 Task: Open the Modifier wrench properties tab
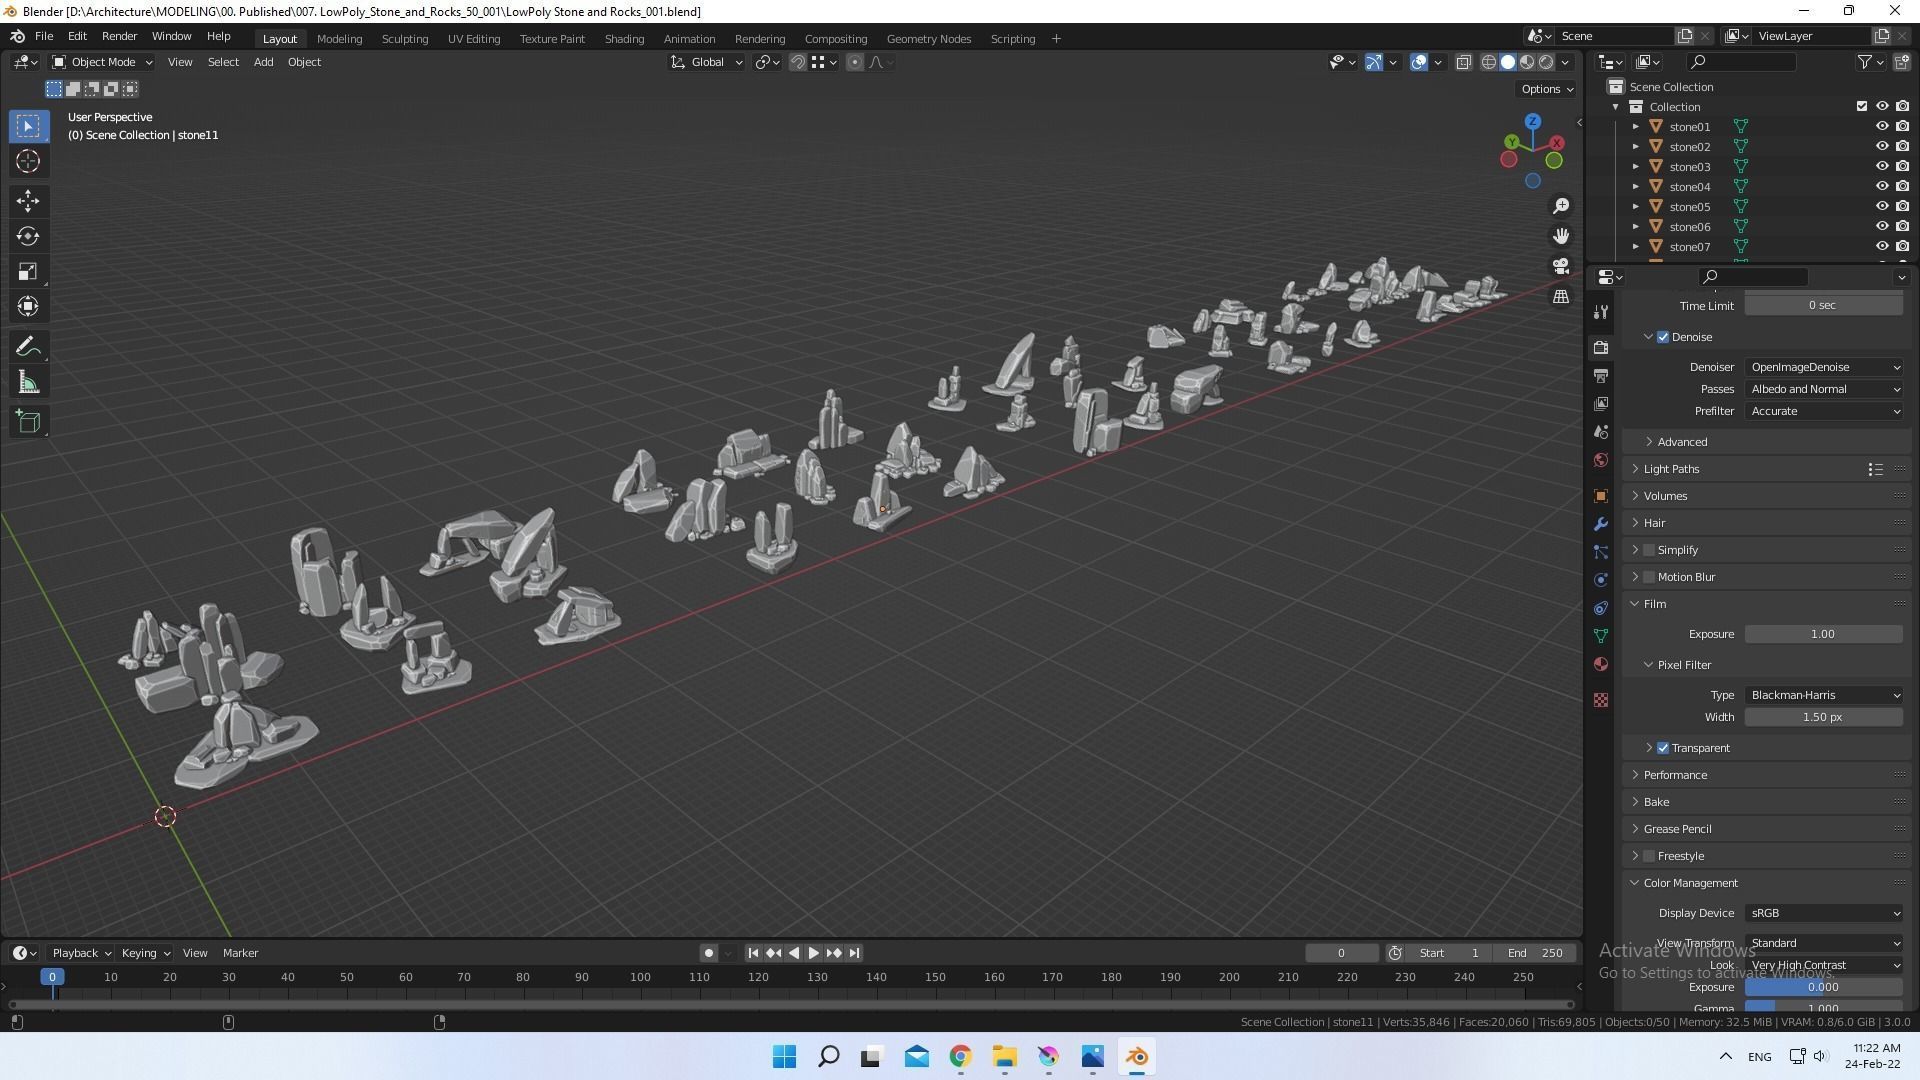1601,524
